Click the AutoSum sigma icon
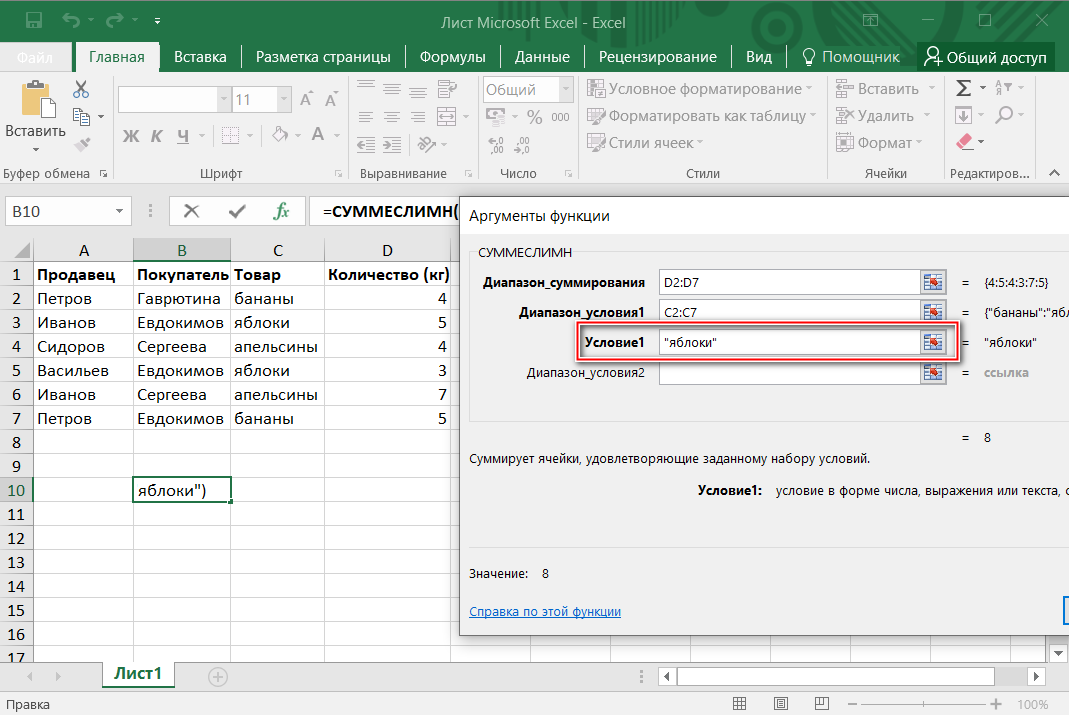Viewport: 1069px width, 715px height. tap(963, 88)
